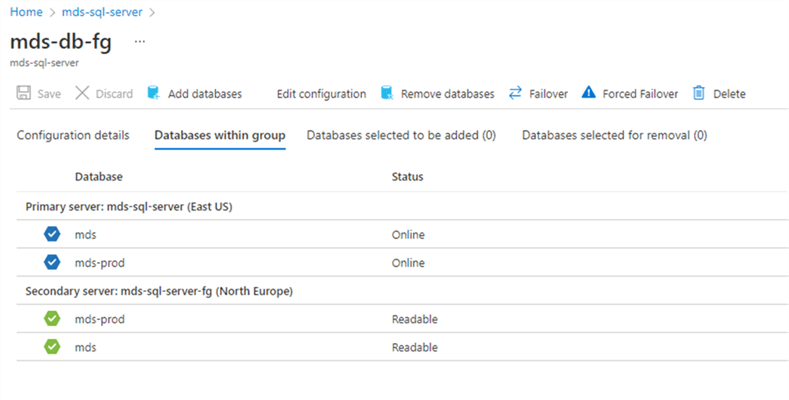The width and height of the screenshot is (789, 400).
Task: Click green status icon for secondary mds-prod
Action: click(x=52, y=319)
